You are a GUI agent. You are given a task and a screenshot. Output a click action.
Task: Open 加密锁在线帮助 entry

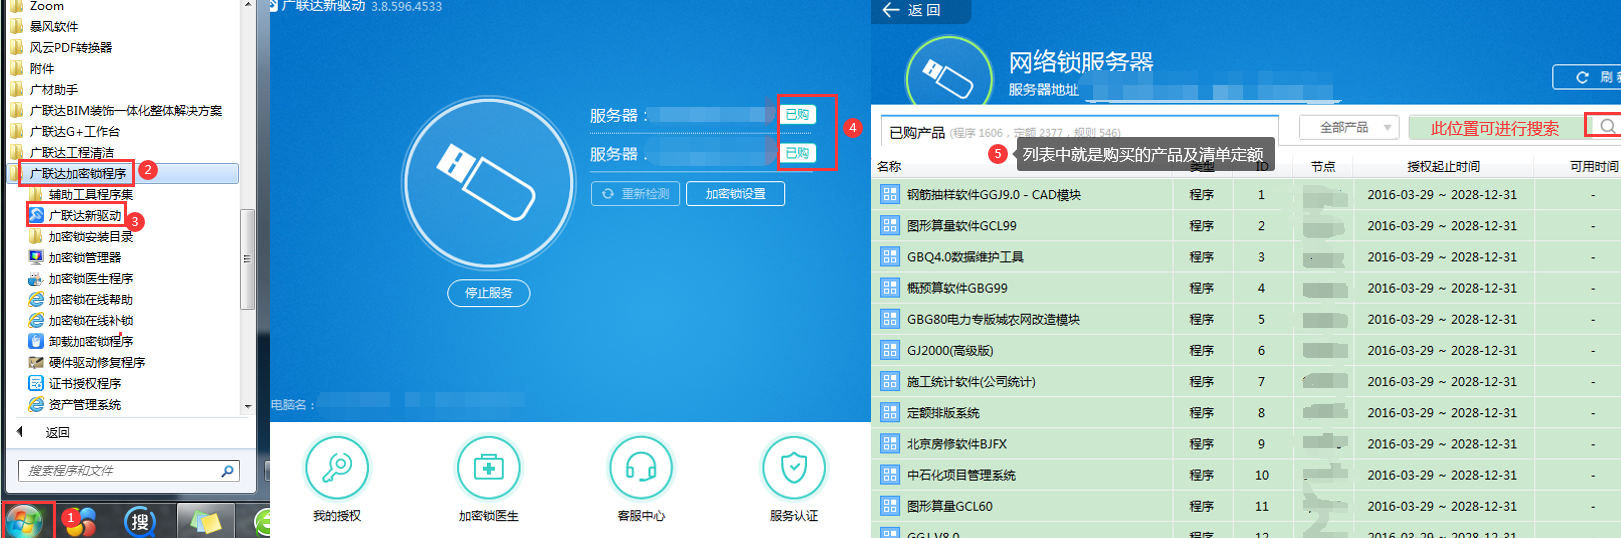tap(90, 299)
